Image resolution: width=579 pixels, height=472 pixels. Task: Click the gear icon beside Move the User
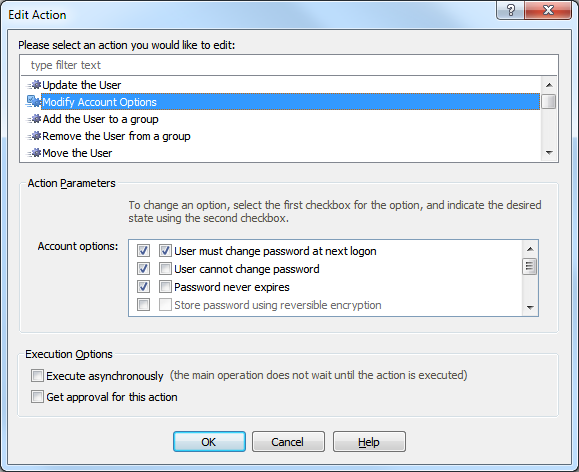click(x=34, y=153)
